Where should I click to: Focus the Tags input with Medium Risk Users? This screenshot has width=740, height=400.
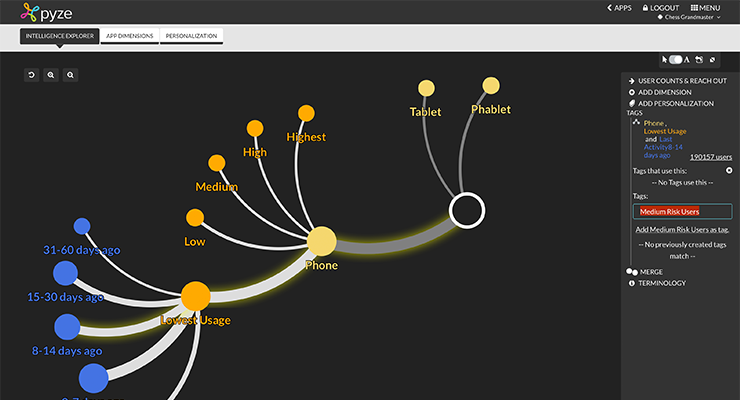tap(682, 211)
